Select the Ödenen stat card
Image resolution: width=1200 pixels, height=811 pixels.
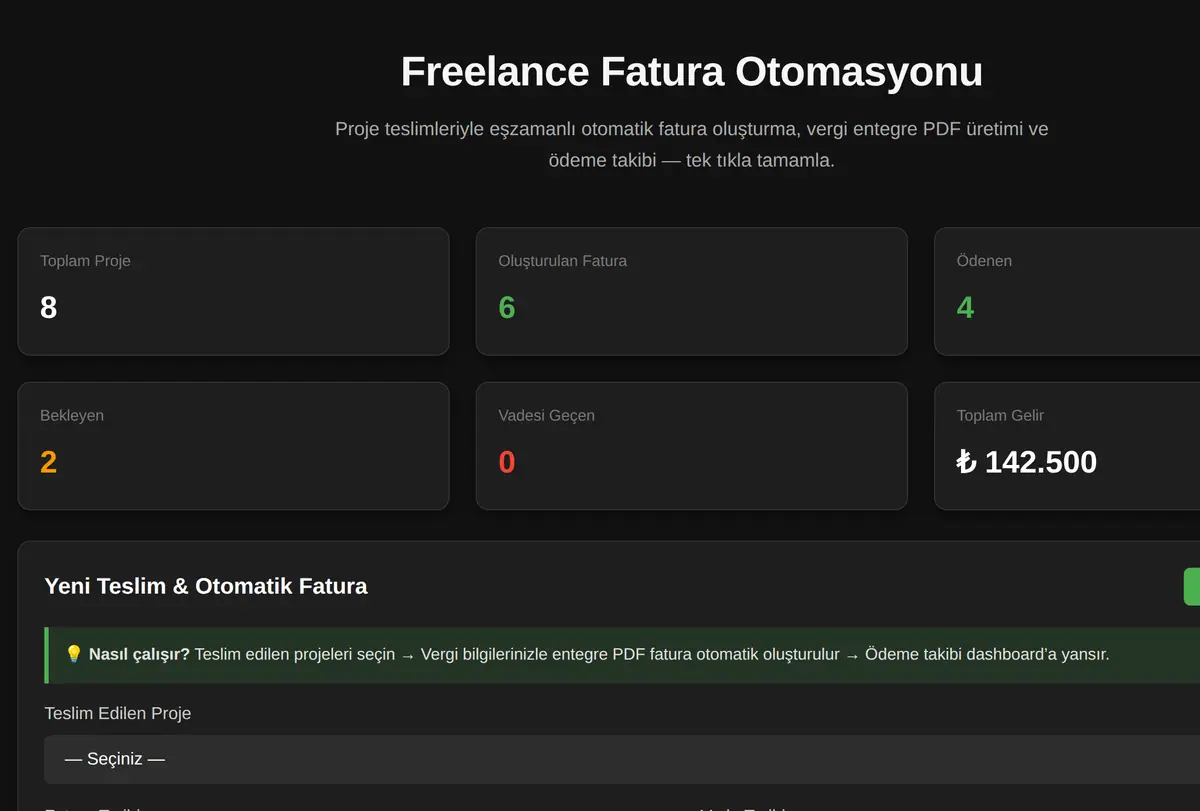[x=1067, y=291]
